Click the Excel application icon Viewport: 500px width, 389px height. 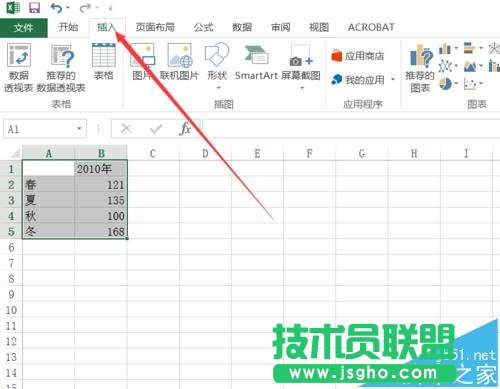13,7
